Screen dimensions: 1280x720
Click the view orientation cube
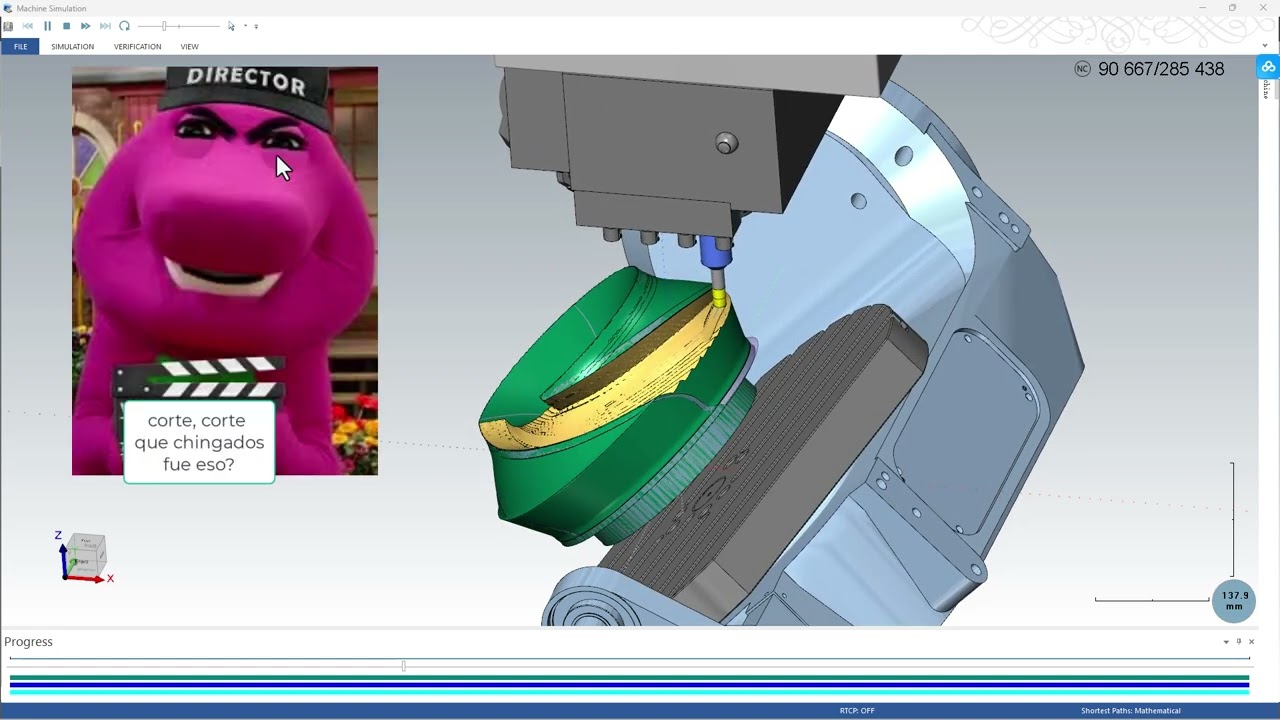87,556
